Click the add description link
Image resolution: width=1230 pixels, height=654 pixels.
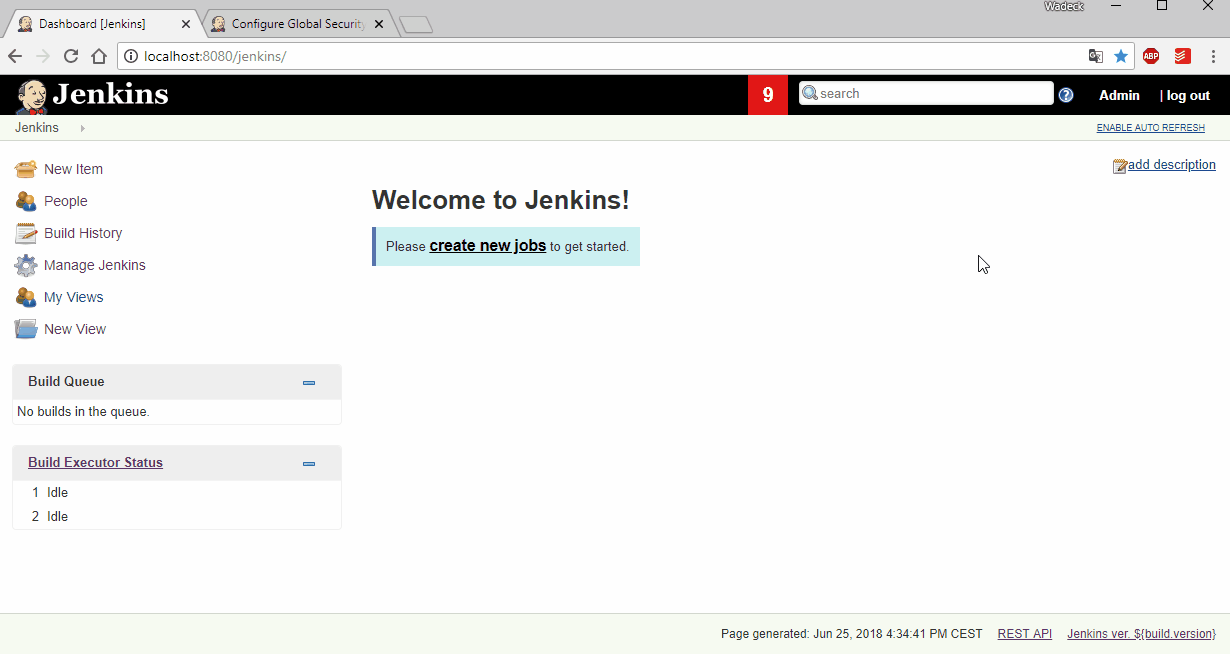[x=1171, y=165]
